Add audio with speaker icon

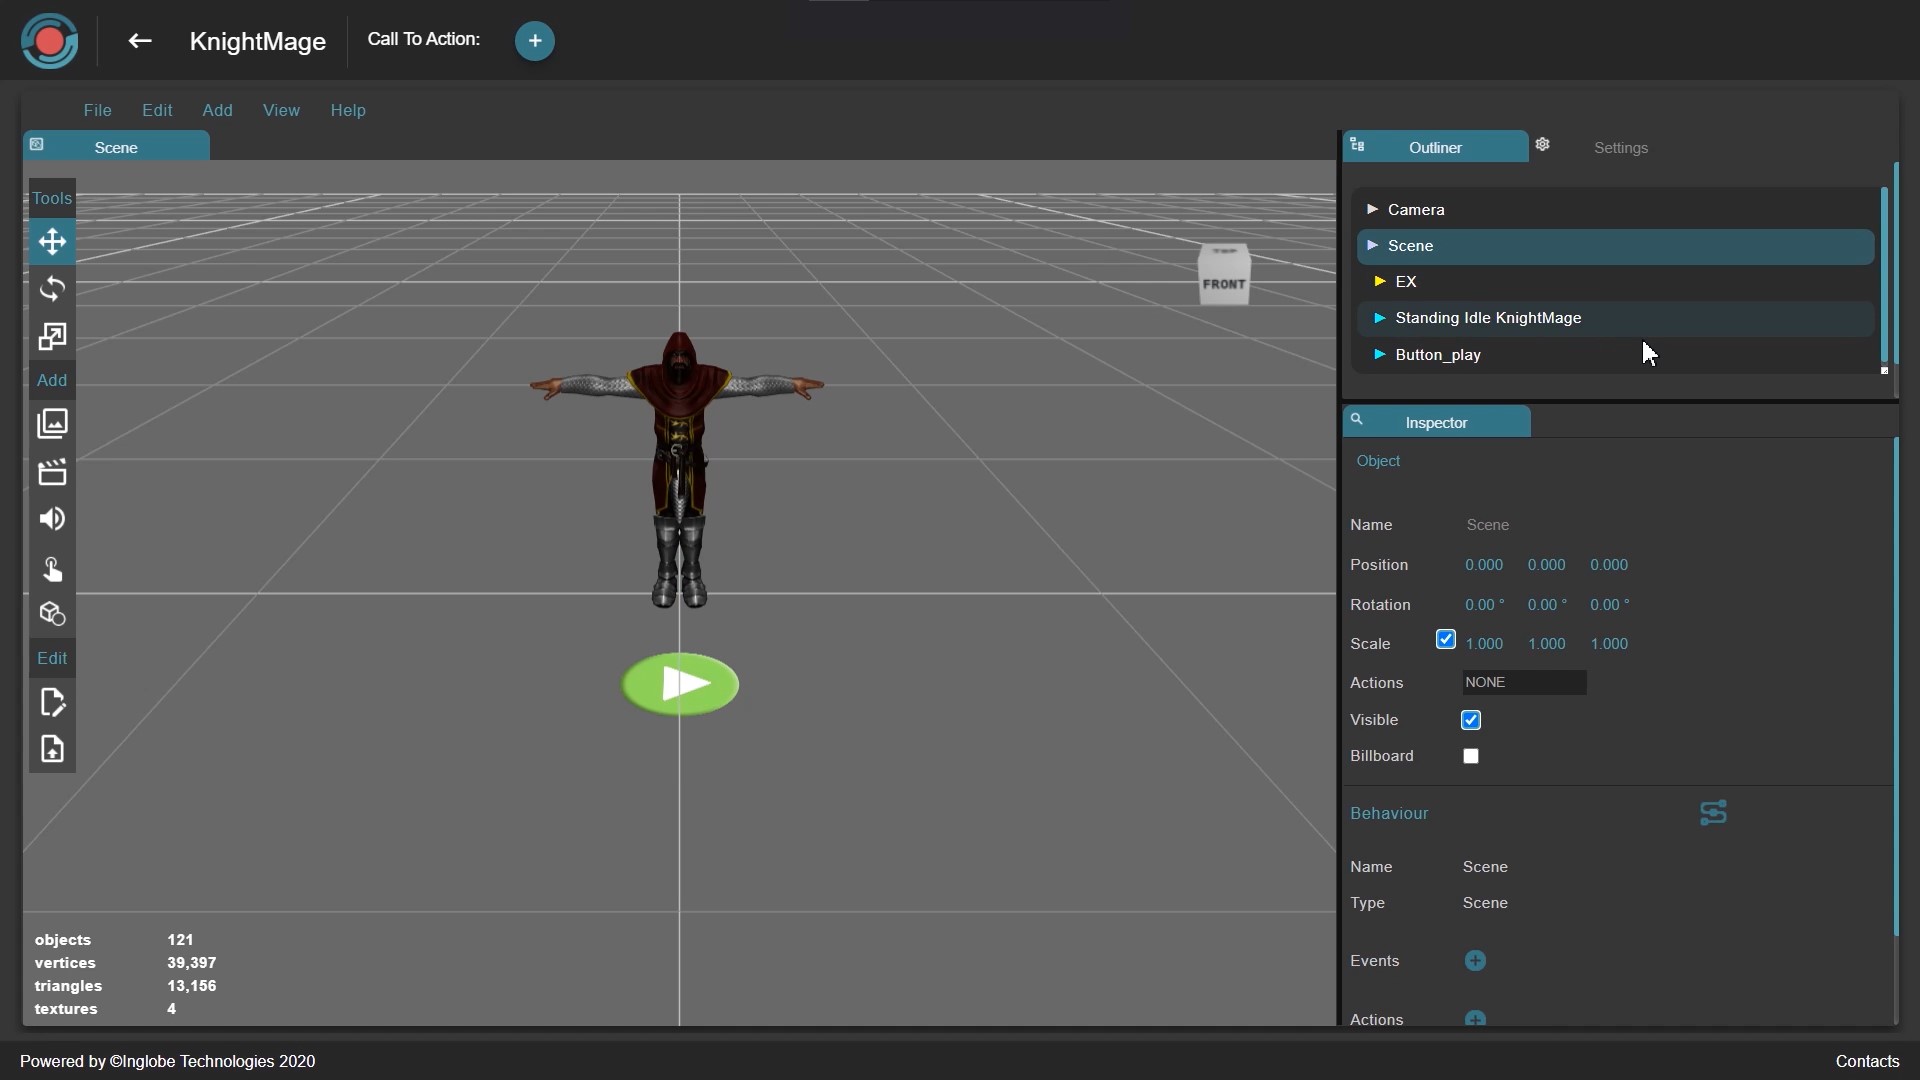pos(52,519)
